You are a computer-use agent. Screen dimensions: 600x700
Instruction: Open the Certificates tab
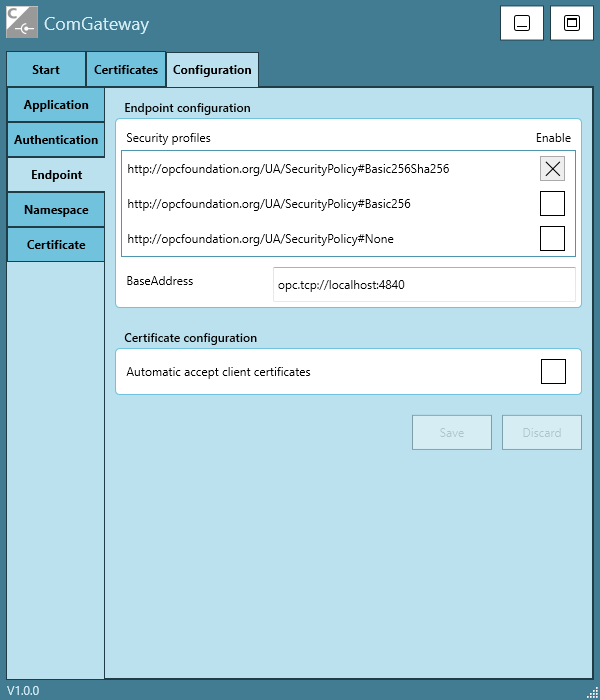(x=126, y=70)
